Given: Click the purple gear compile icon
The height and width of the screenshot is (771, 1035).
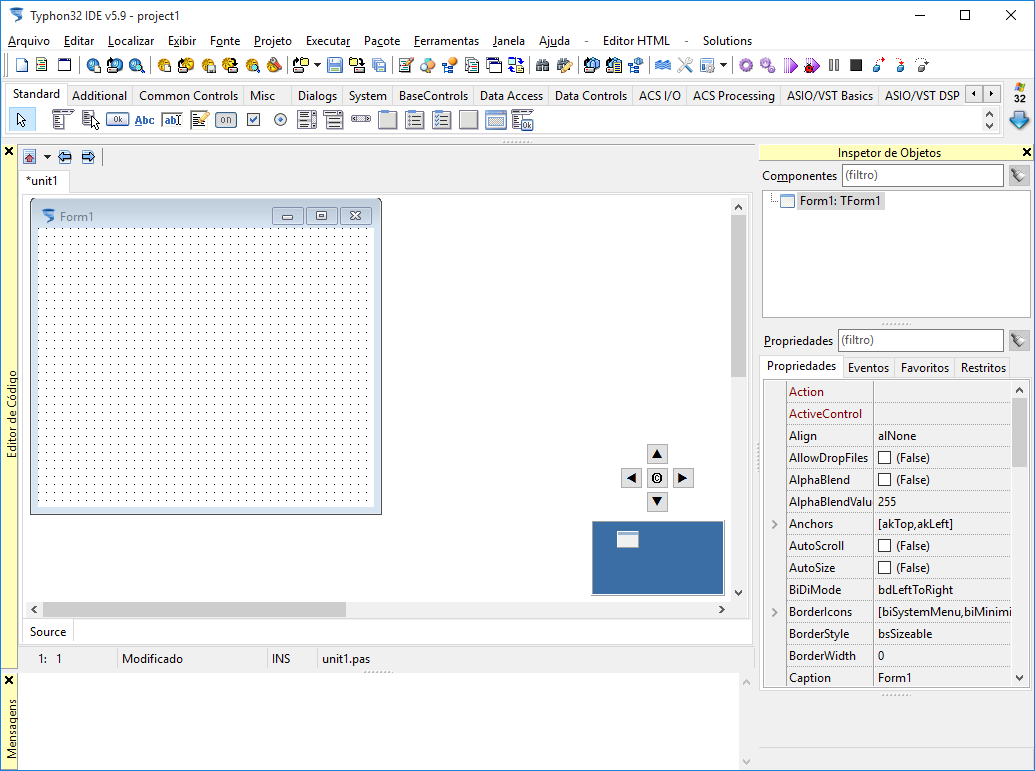Looking at the screenshot, I should (x=746, y=65).
